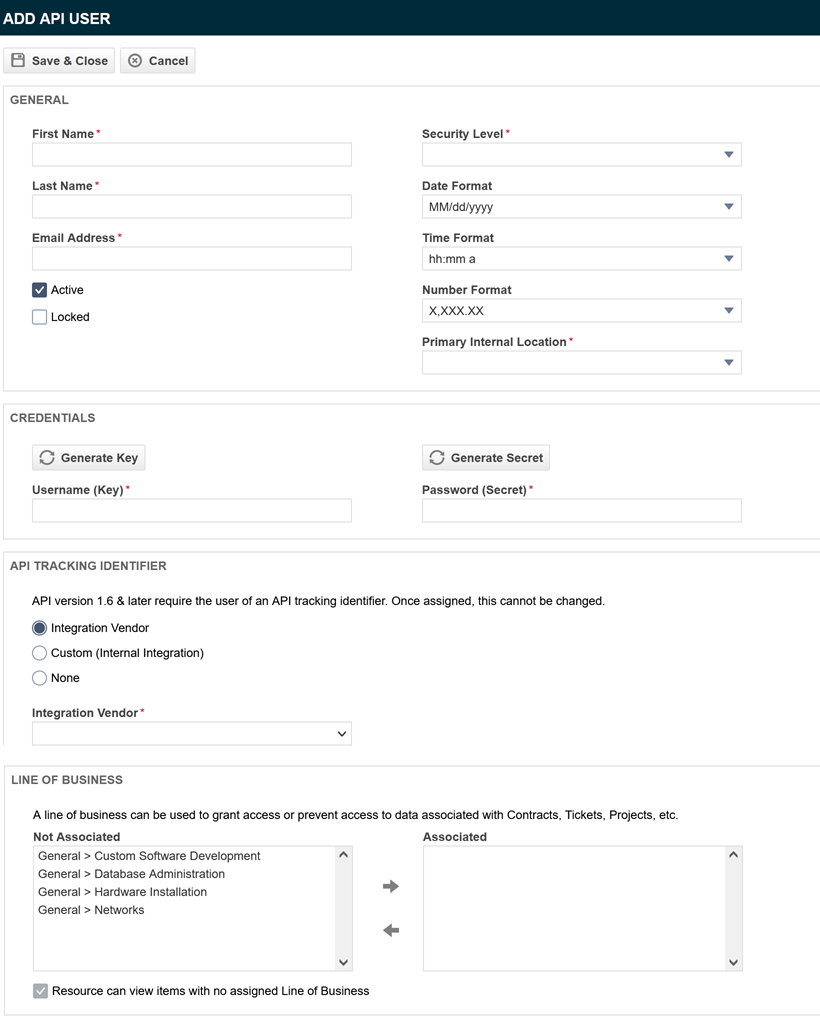Open the Integration Vendor dropdown
Viewport: 820px width, 1025px height.
point(191,734)
